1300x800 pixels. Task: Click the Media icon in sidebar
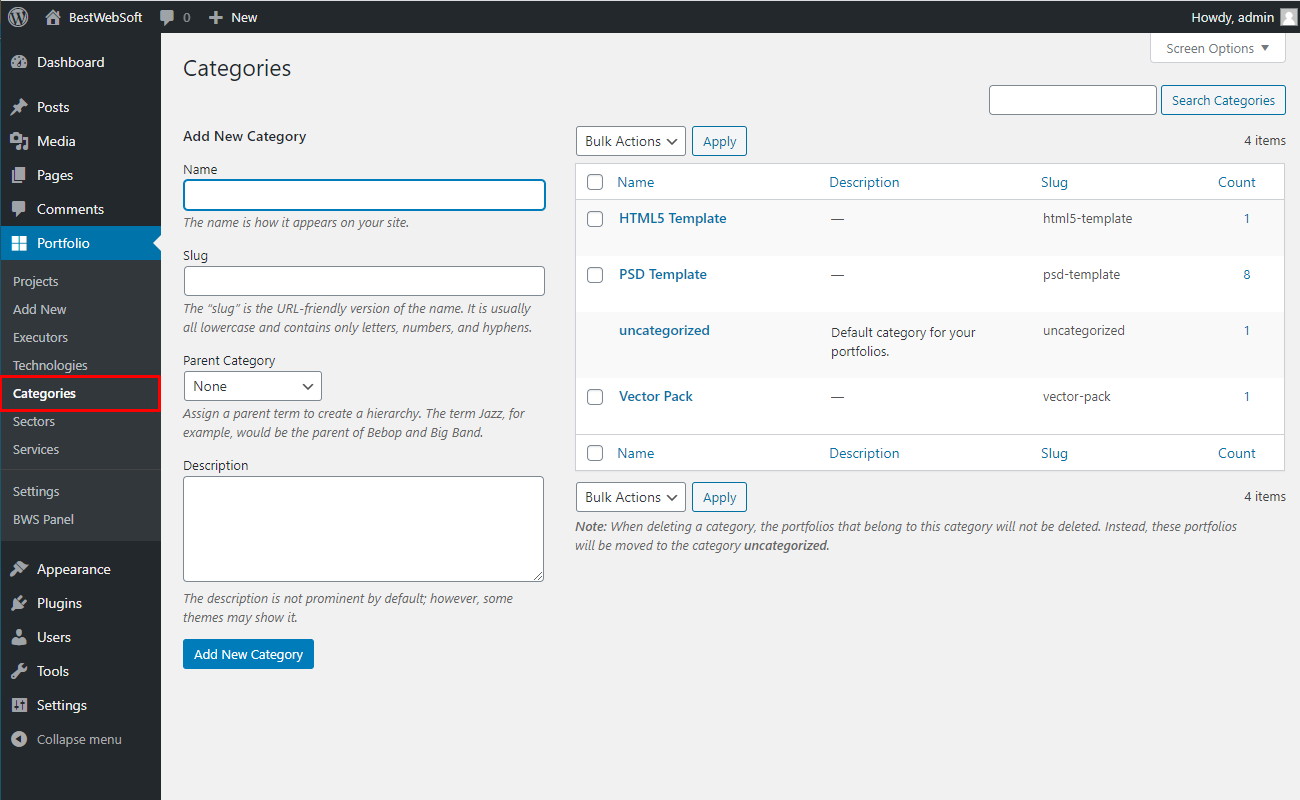(19, 141)
